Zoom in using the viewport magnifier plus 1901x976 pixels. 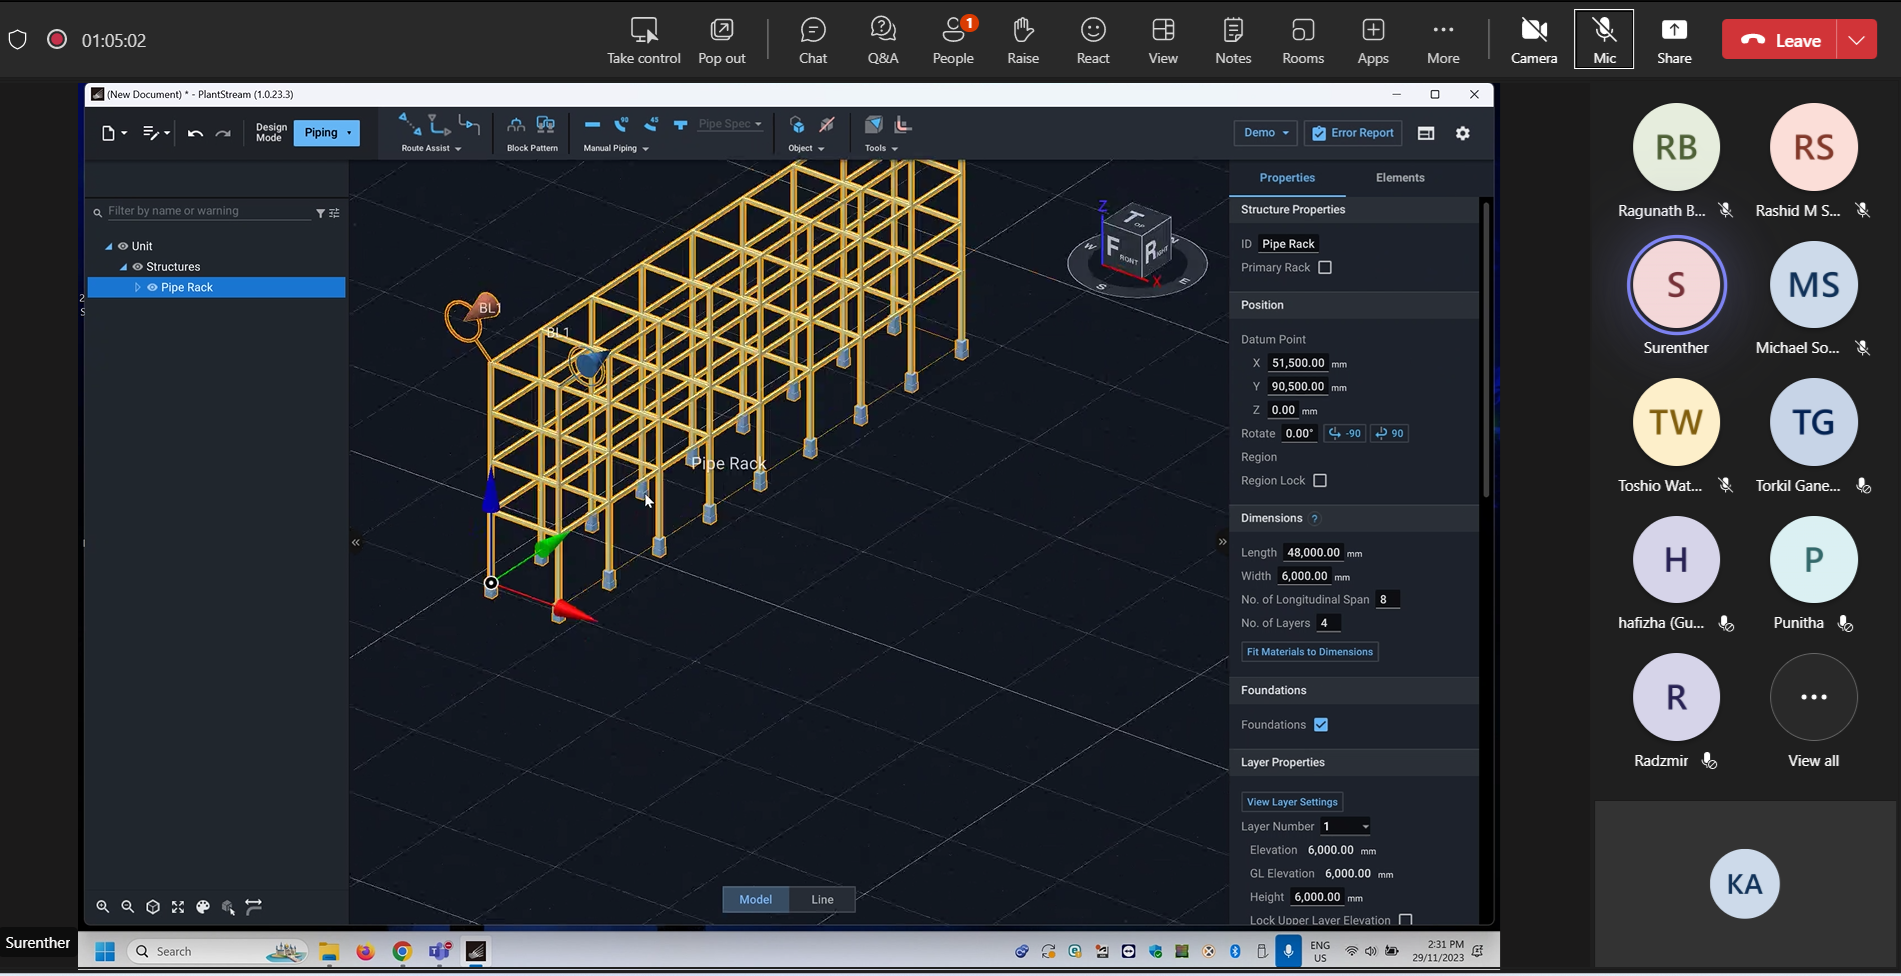pyautogui.click(x=103, y=907)
